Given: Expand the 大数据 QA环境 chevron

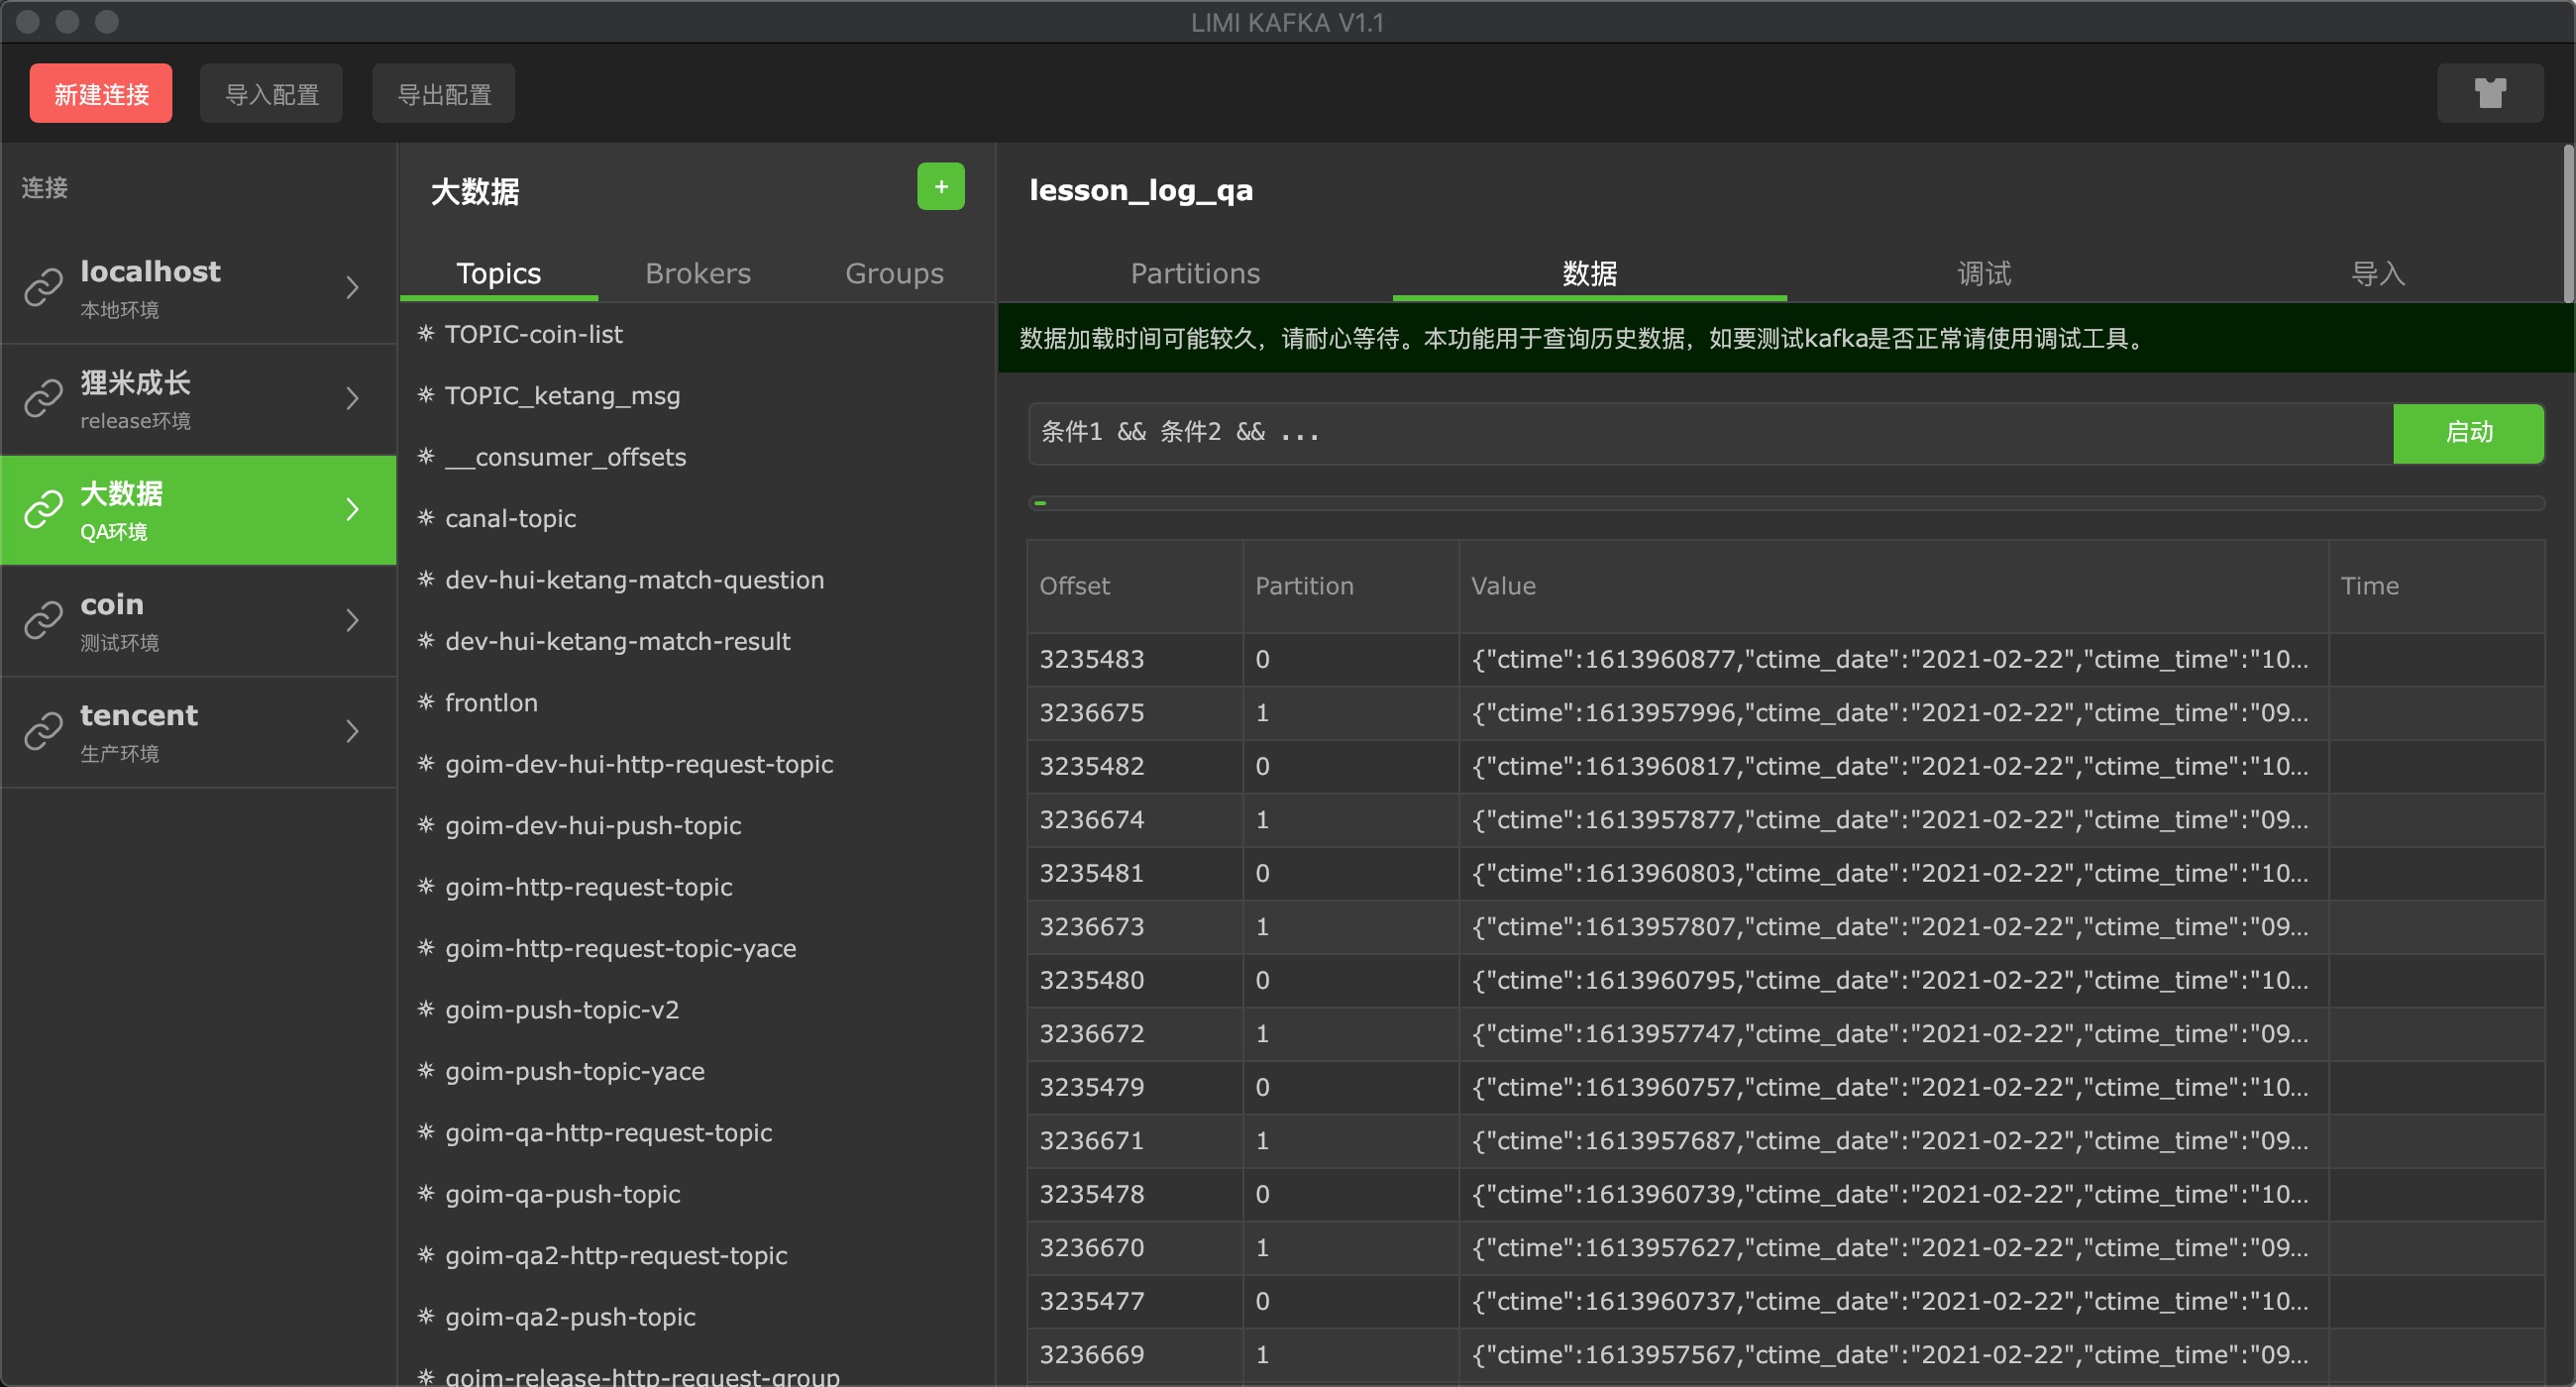Looking at the screenshot, I should (352, 510).
